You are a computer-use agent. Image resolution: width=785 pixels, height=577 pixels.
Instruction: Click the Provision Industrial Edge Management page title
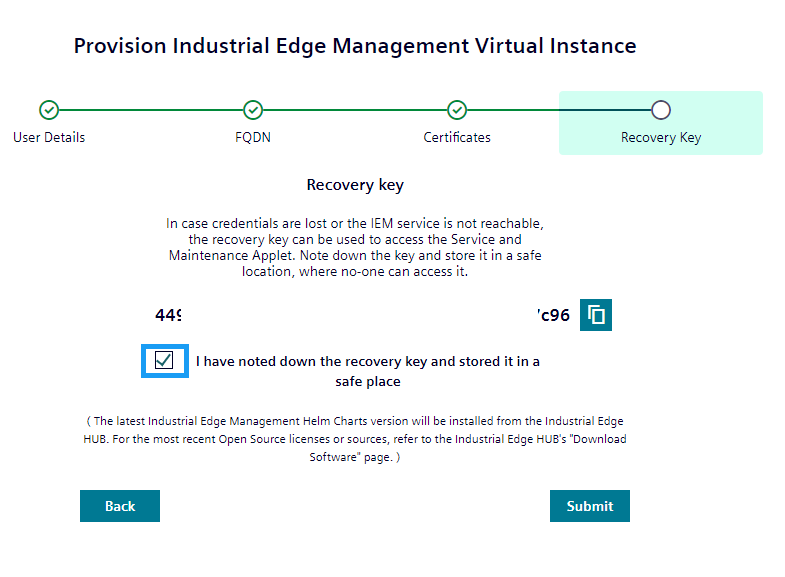tap(355, 46)
